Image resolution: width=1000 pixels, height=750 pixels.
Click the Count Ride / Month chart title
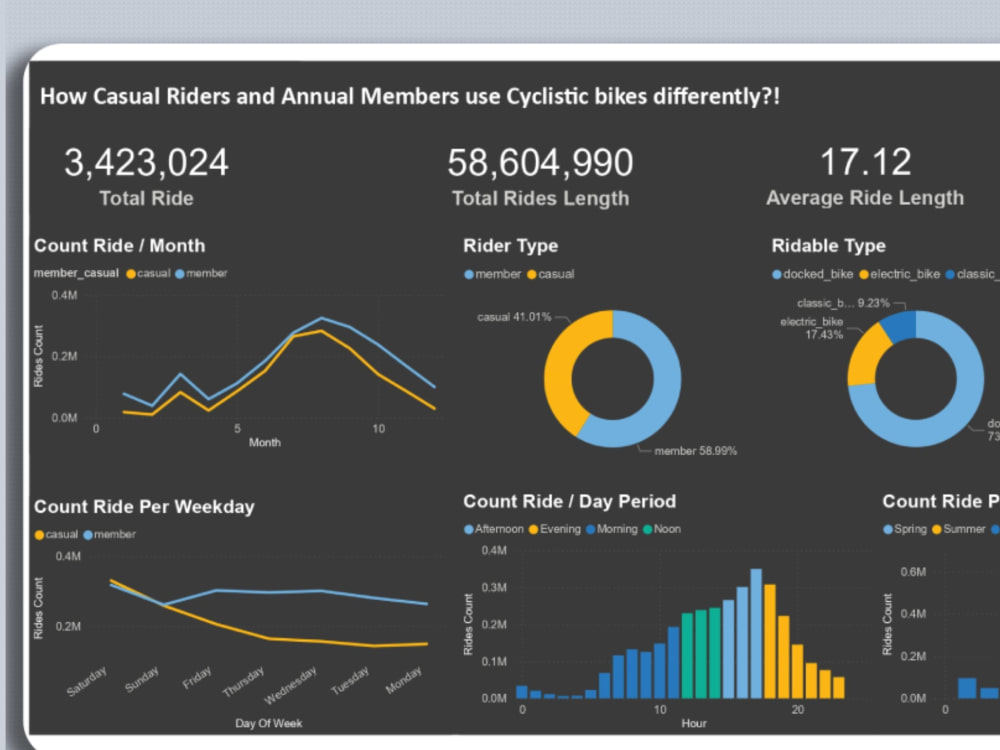(120, 245)
